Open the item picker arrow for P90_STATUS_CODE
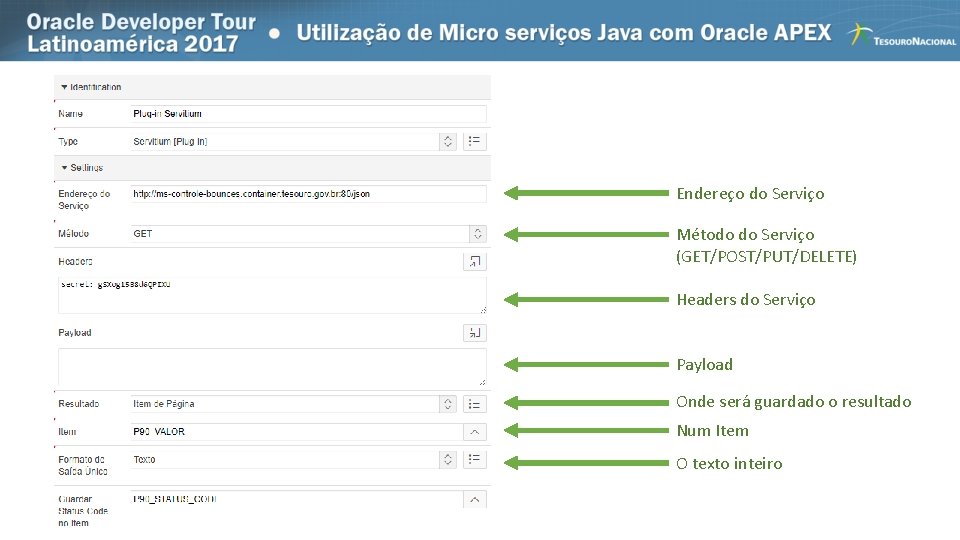Screen dimensions: 960x540 [x=475, y=499]
